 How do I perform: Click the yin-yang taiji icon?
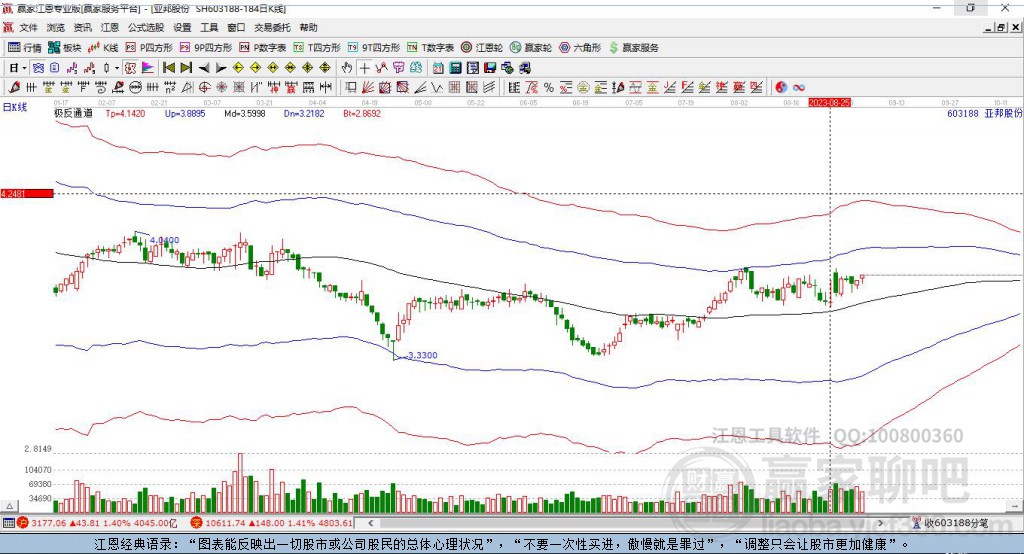point(781,87)
